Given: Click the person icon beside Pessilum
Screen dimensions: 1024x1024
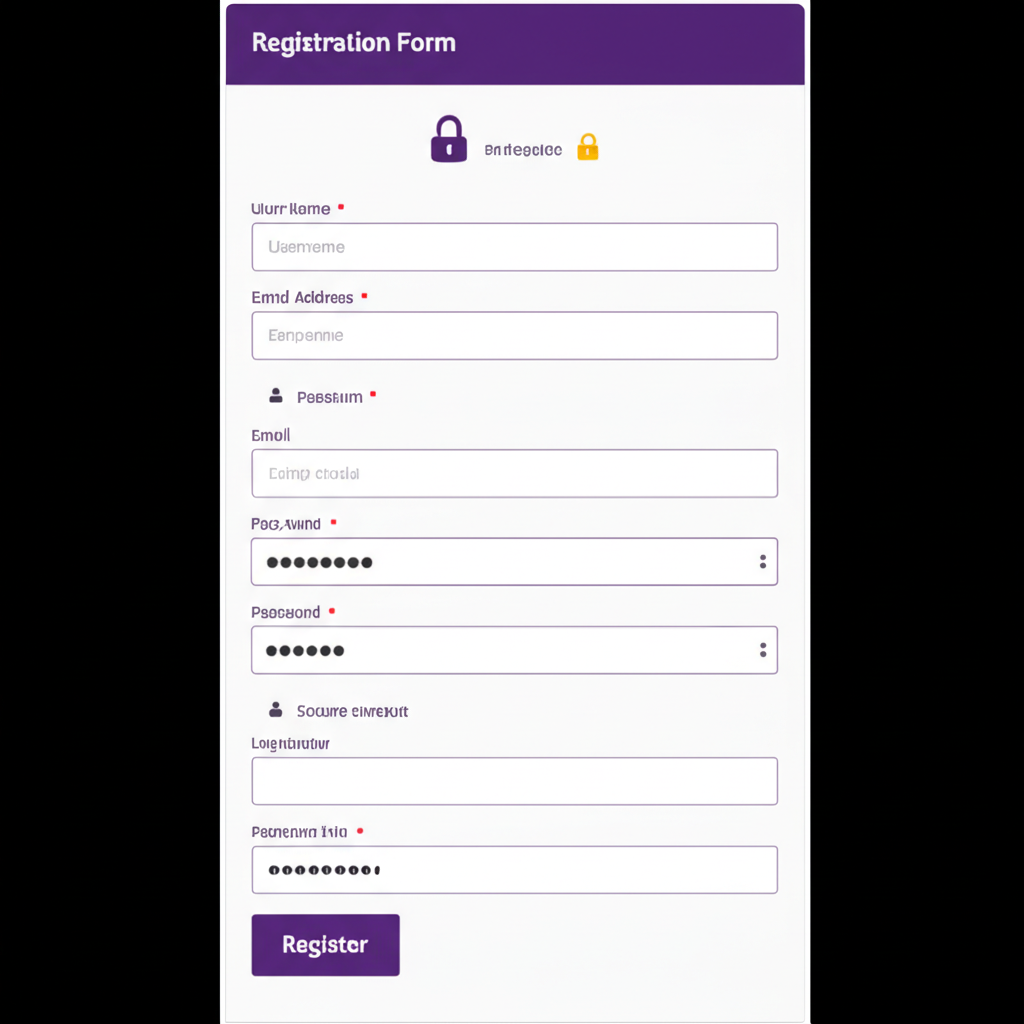Looking at the screenshot, I should coord(276,396).
